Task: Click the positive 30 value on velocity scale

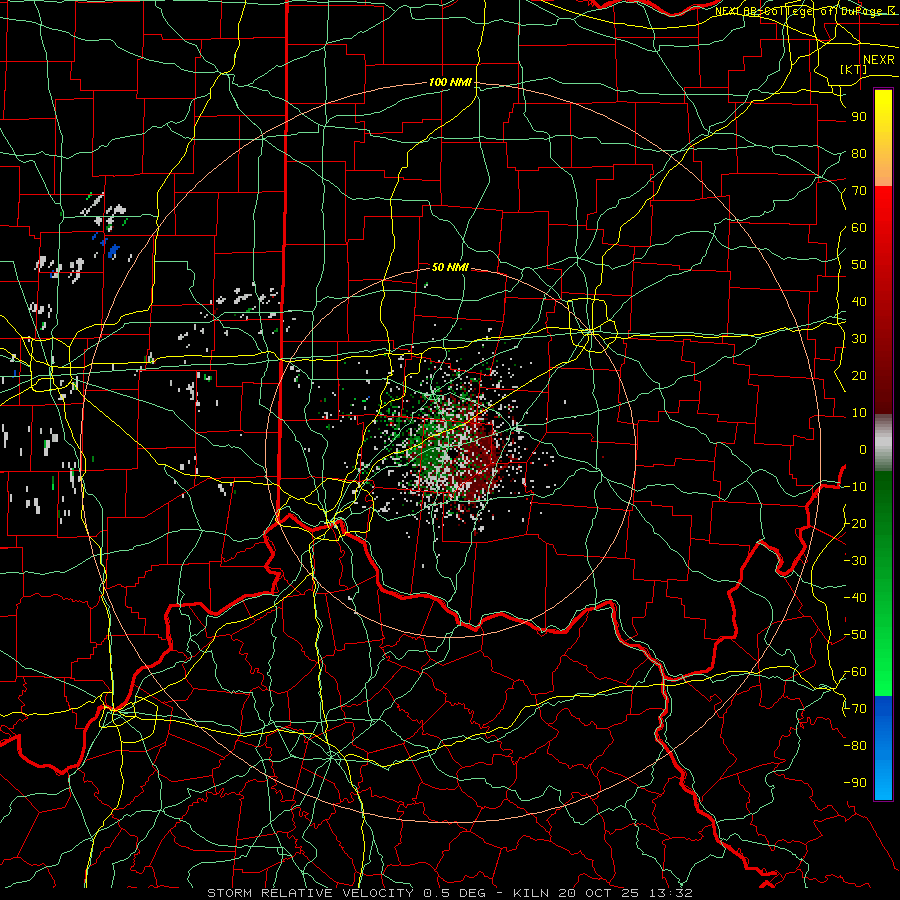Action: [859, 339]
